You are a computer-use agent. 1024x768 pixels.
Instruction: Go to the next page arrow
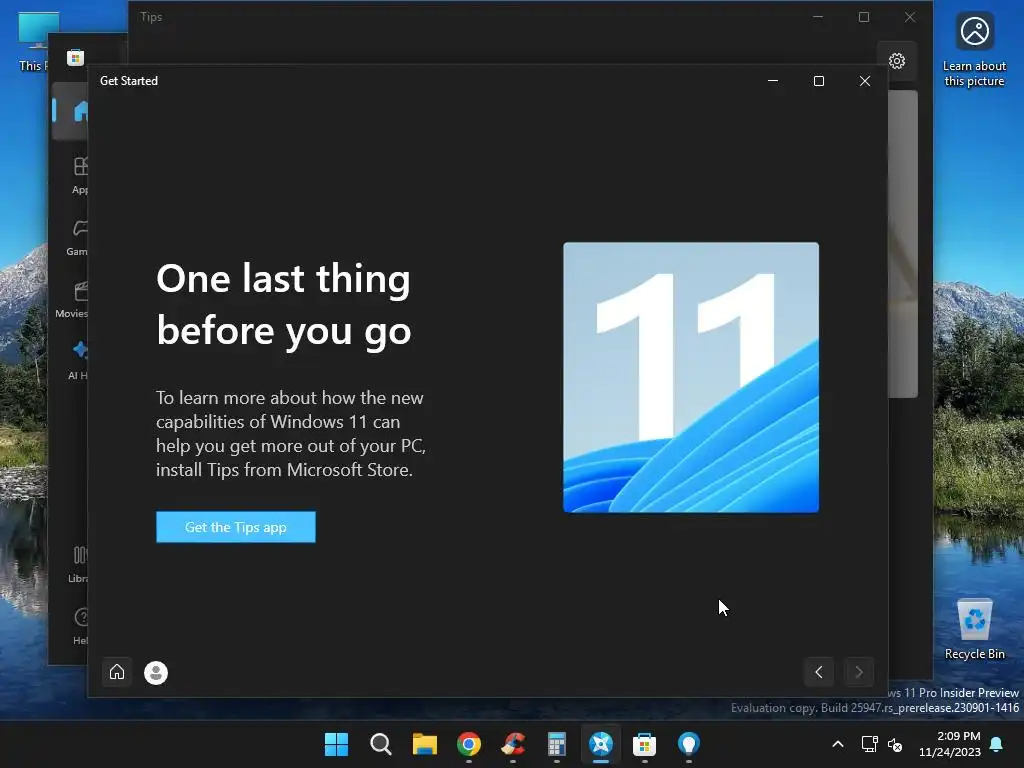[859, 672]
